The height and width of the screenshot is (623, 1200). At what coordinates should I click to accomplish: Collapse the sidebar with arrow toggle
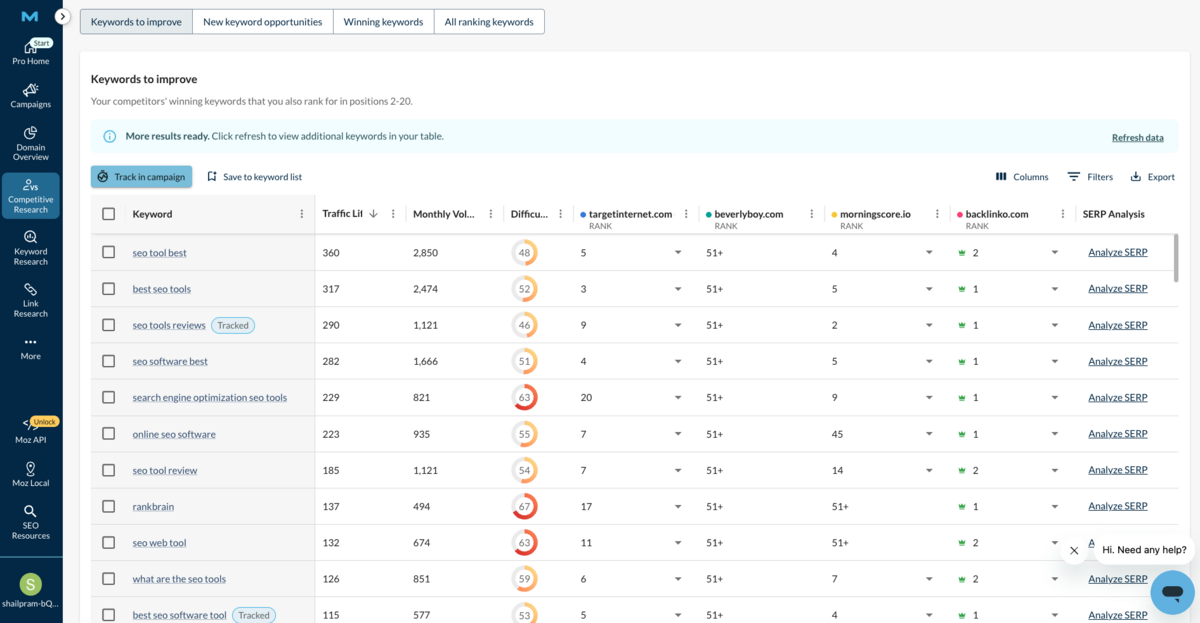click(x=62, y=16)
